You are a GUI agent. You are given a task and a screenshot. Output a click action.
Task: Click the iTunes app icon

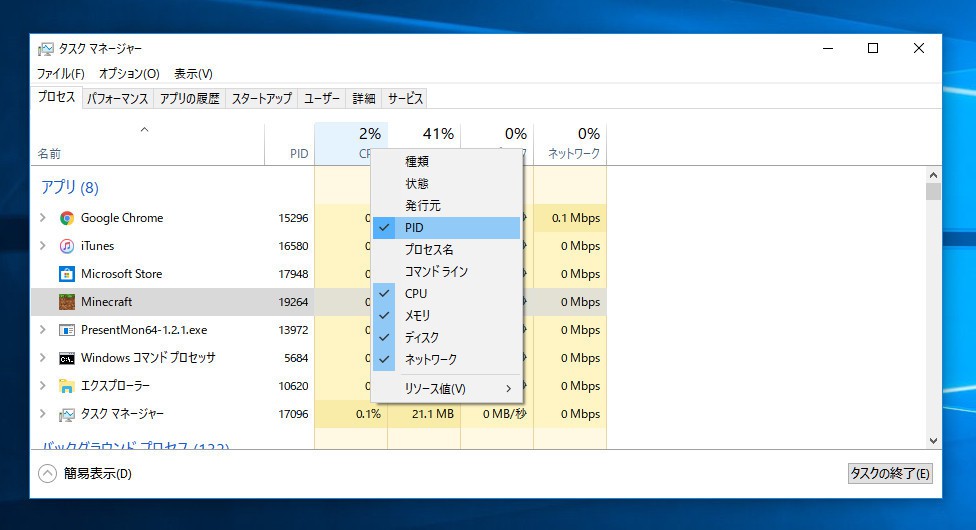[x=67, y=246]
